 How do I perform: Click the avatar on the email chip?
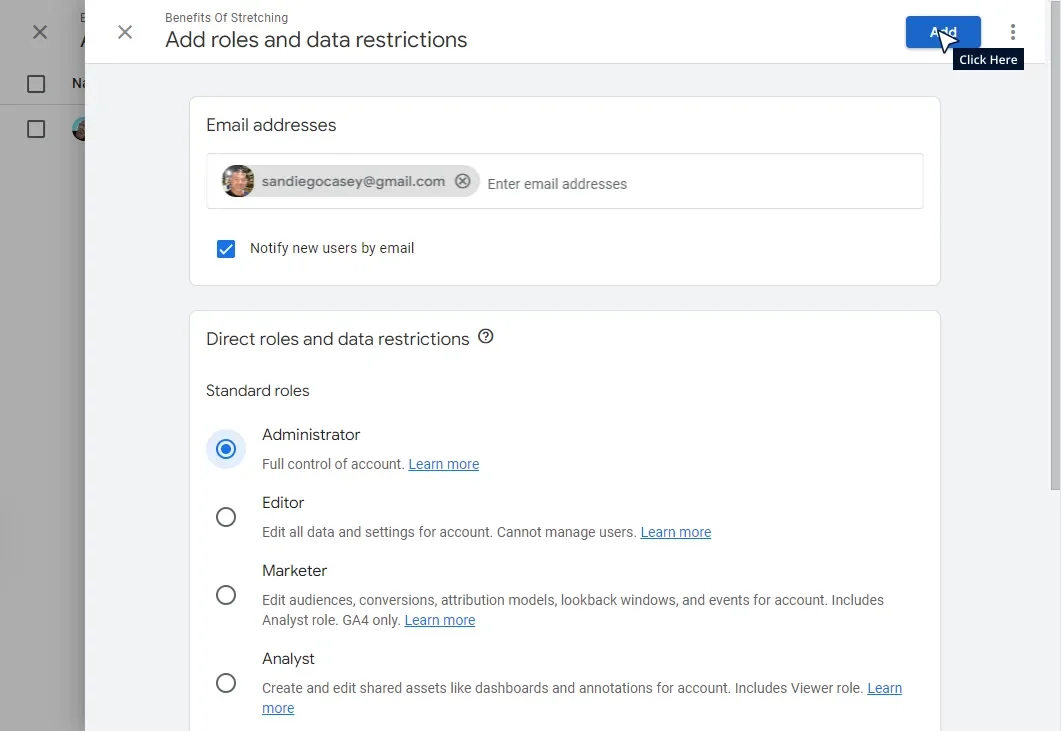pos(237,181)
